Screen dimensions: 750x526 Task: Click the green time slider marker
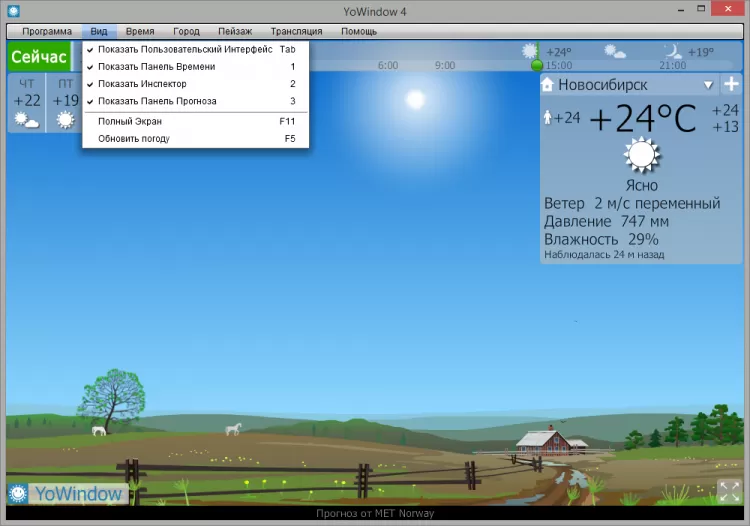point(537,65)
